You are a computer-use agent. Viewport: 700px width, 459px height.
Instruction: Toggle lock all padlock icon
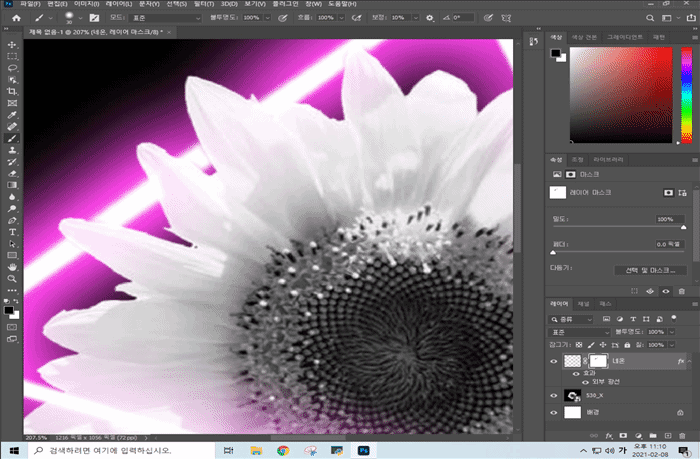pyautogui.click(x=627, y=345)
